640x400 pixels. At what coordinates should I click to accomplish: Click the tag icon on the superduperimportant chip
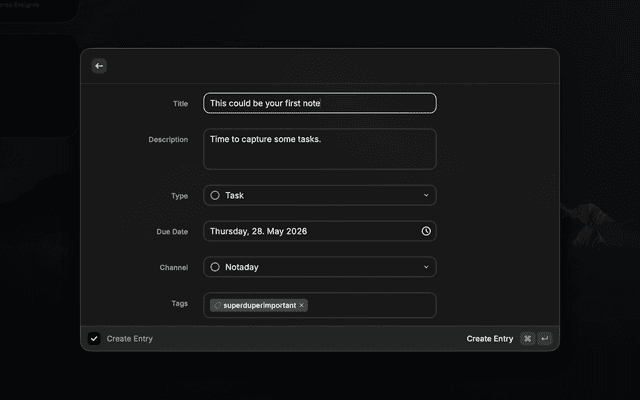217,305
